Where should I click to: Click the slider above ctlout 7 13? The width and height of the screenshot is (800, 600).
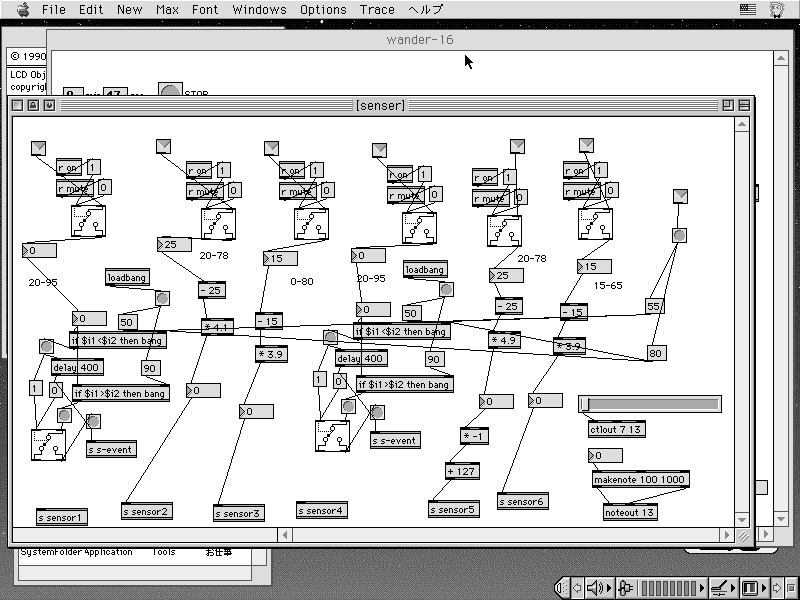650,404
